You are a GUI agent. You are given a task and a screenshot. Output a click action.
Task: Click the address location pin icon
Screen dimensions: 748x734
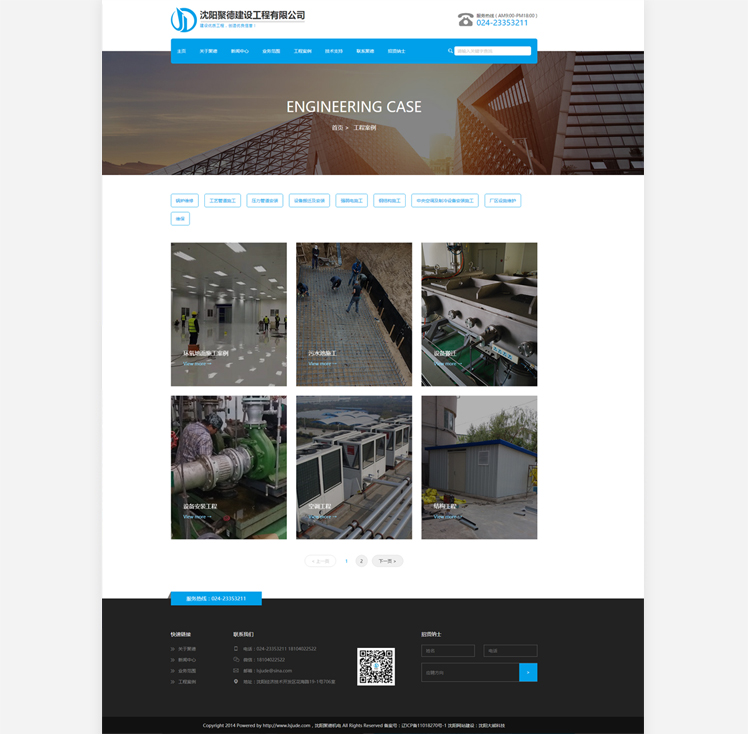click(236, 681)
